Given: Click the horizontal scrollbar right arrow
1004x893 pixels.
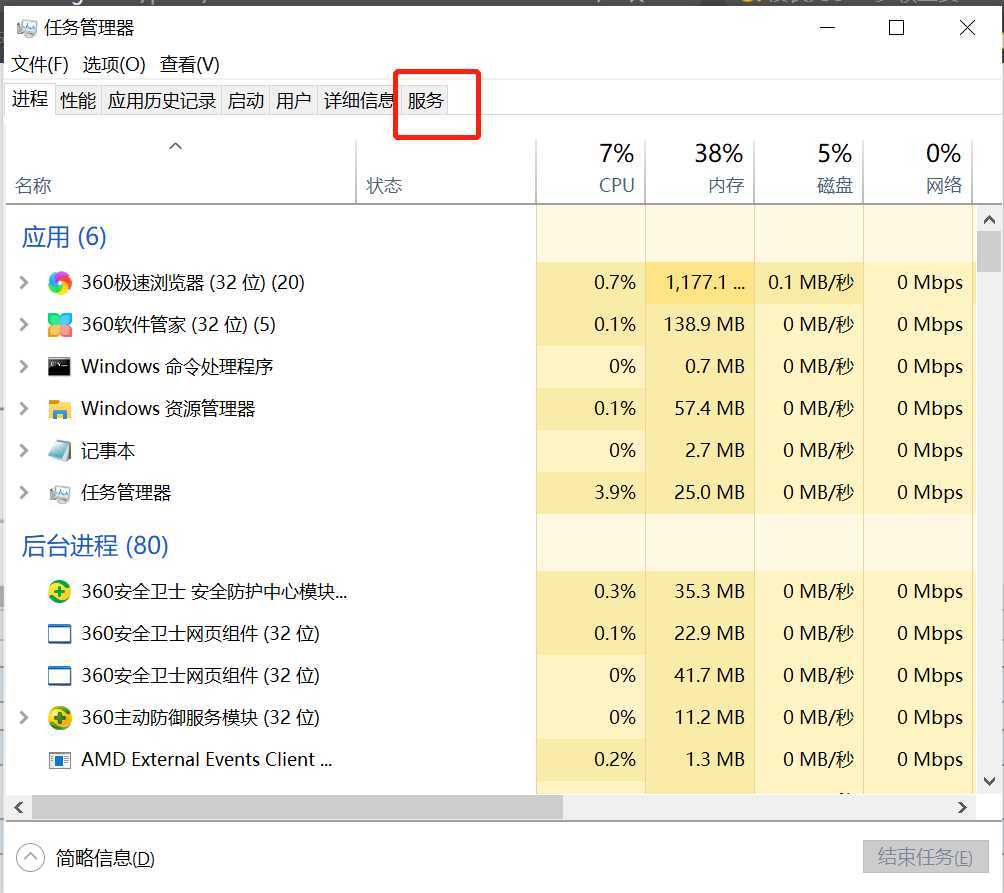Looking at the screenshot, I should (x=962, y=807).
